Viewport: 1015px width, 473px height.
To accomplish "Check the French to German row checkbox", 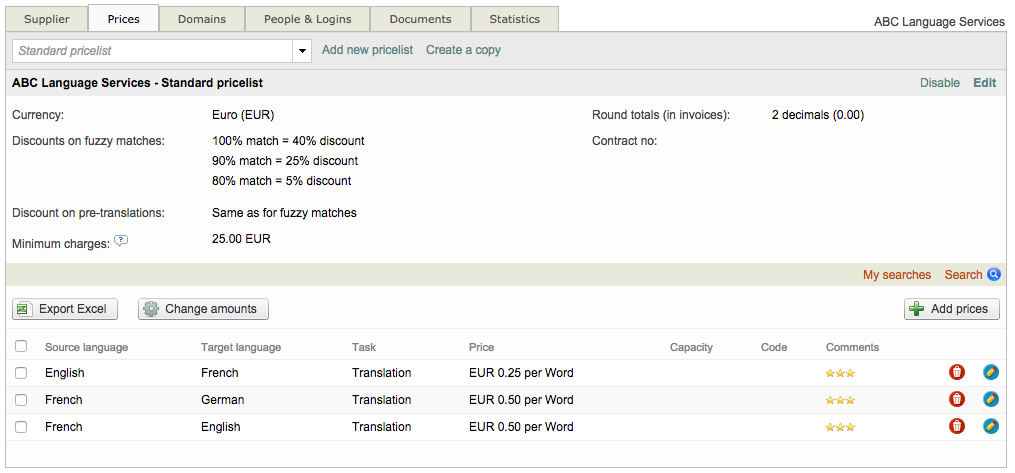I will (22, 400).
